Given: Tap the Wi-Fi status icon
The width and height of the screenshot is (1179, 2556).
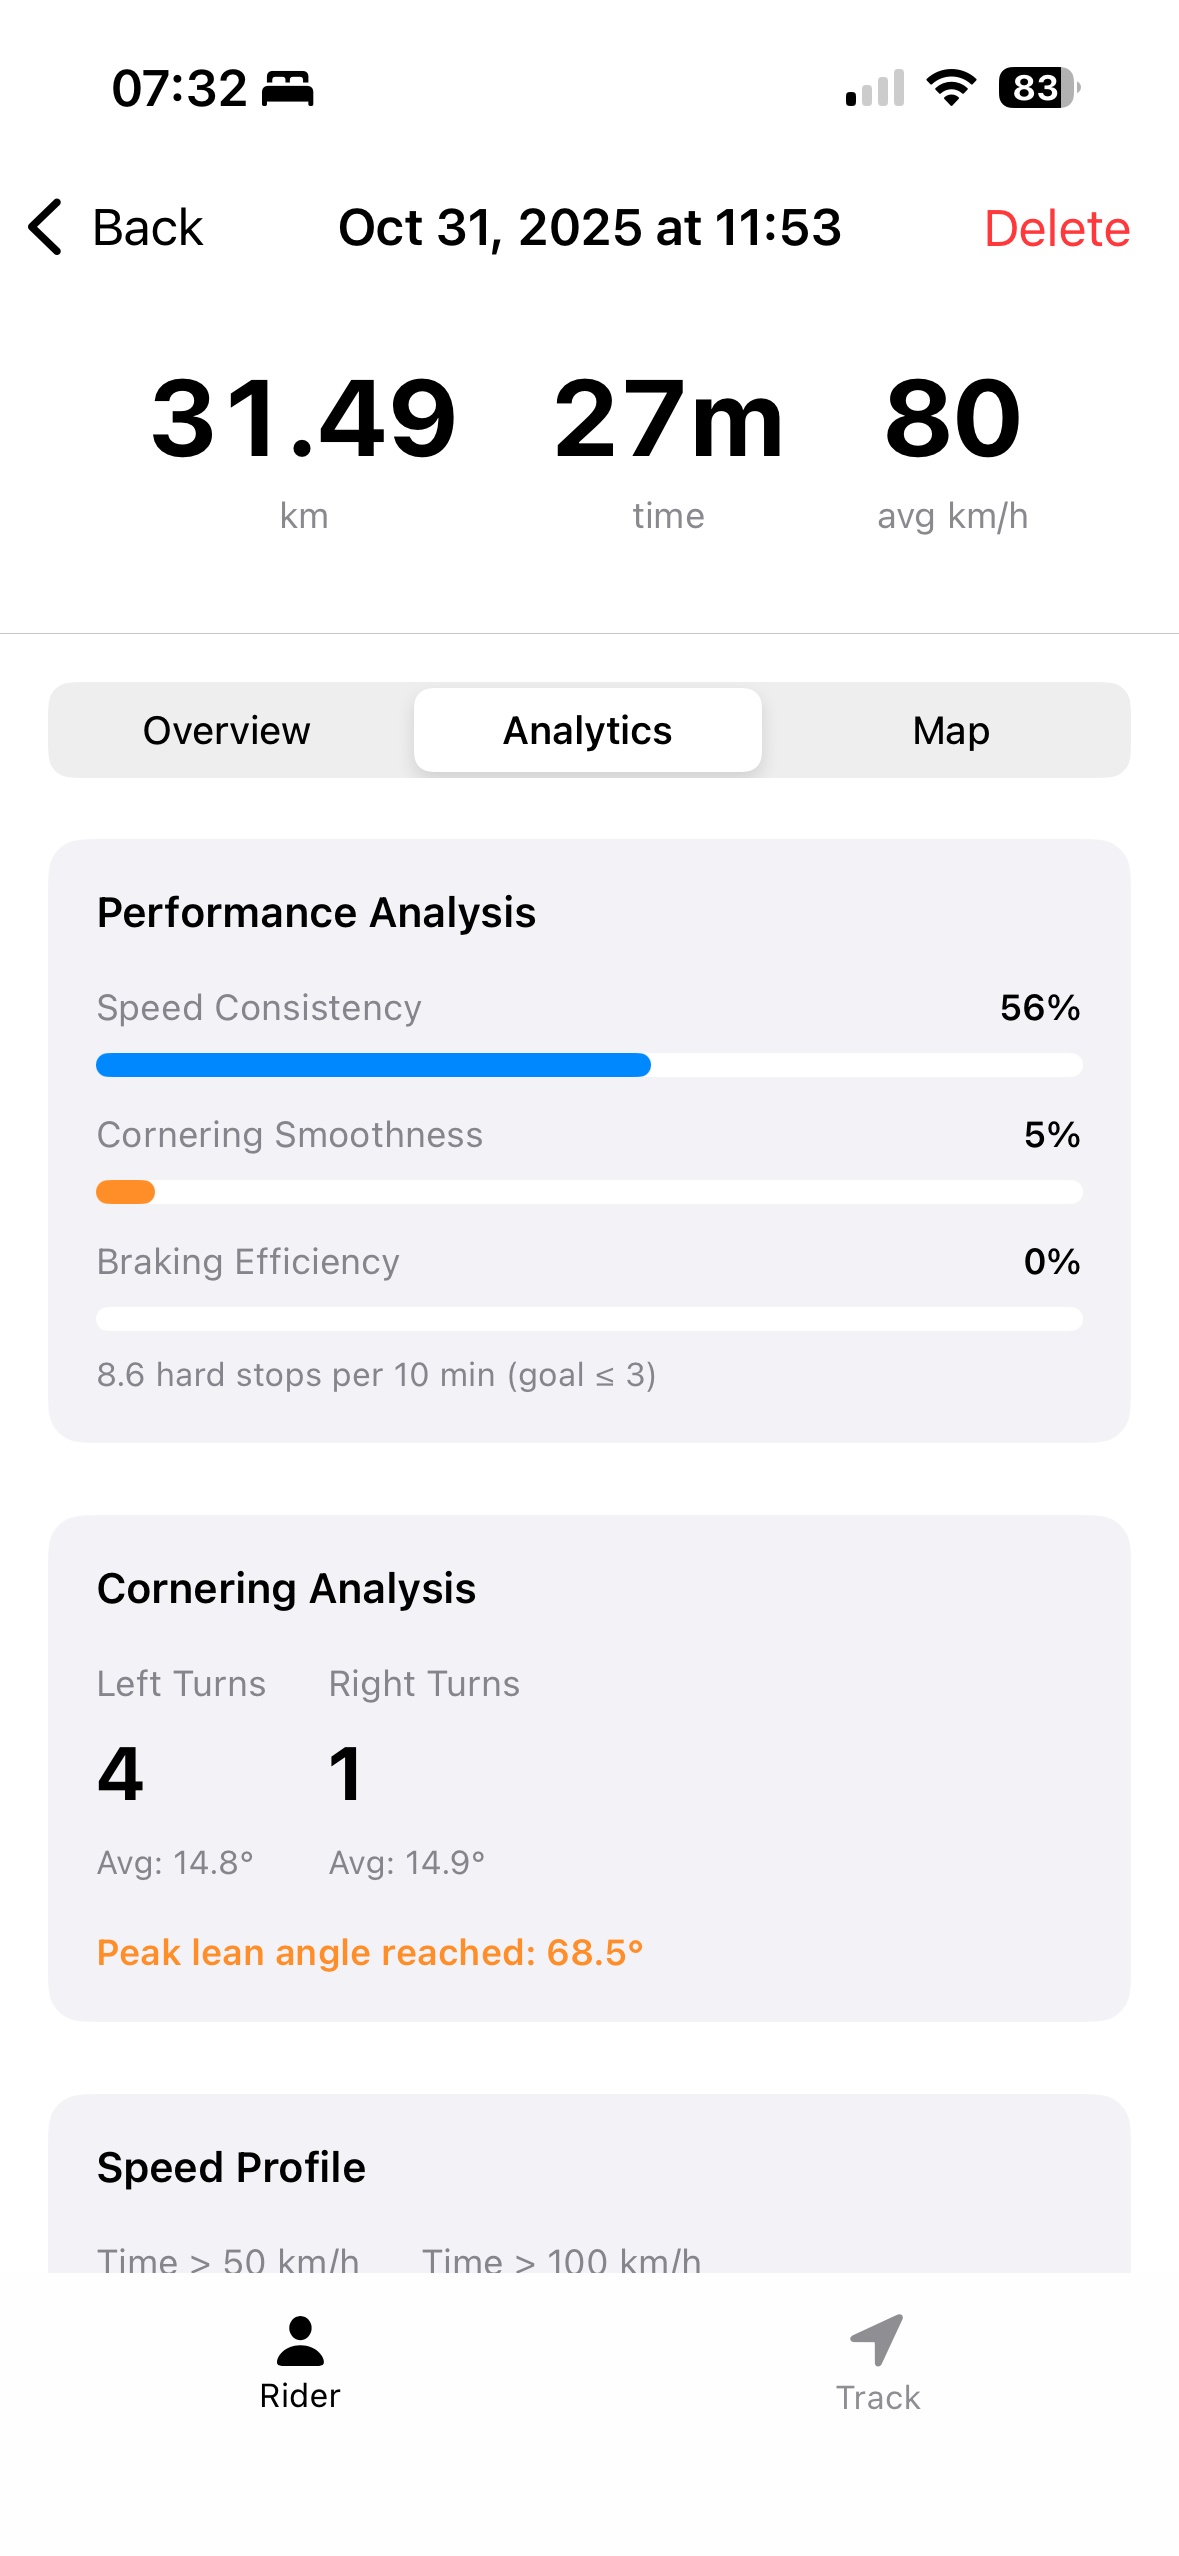Looking at the screenshot, I should click(951, 88).
